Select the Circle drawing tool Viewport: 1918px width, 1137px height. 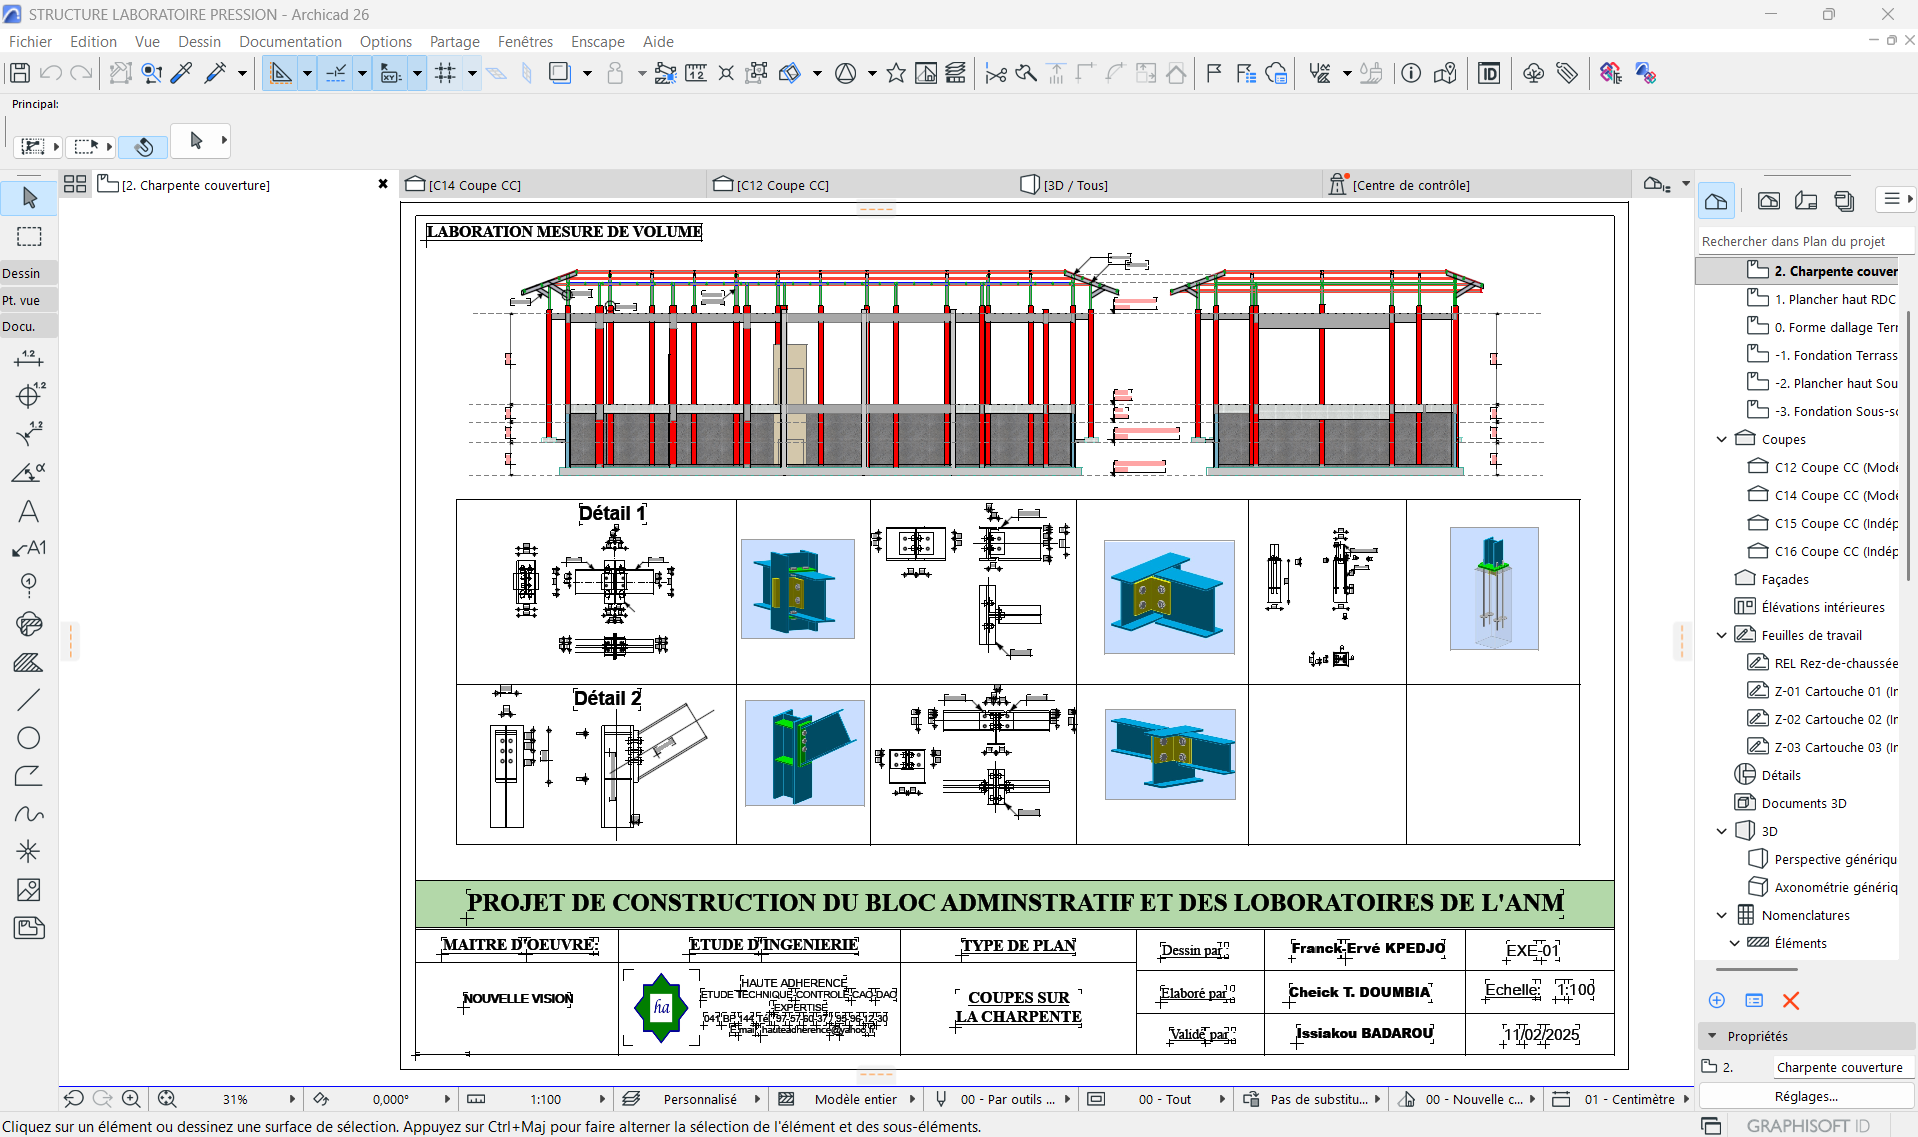coord(28,738)
